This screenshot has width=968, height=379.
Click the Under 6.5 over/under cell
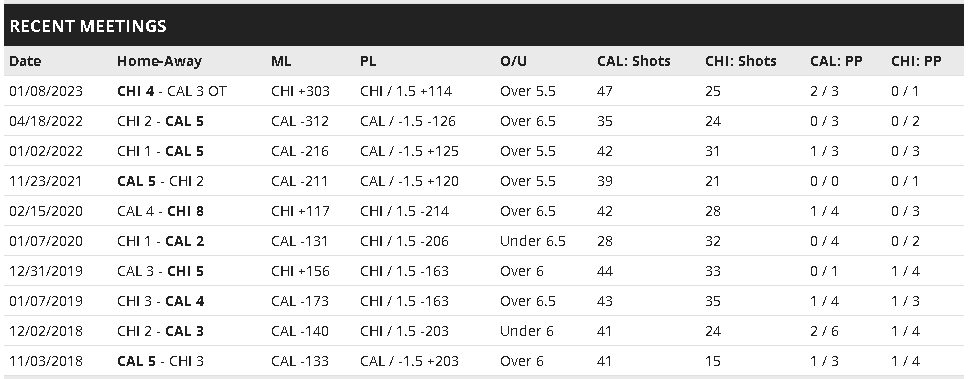click(x=533, y=241)
